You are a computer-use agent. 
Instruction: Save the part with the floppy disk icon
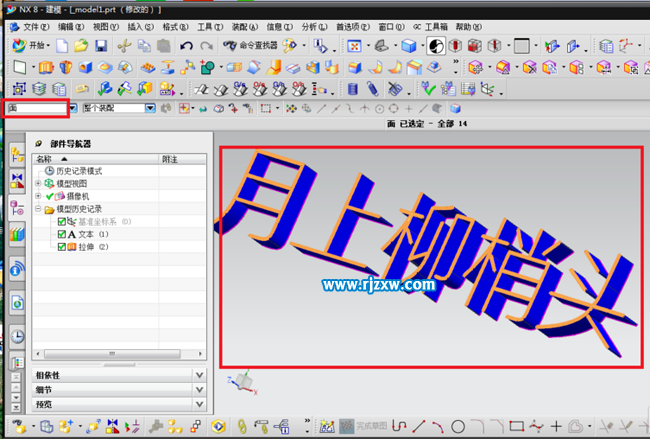(101, 46)
